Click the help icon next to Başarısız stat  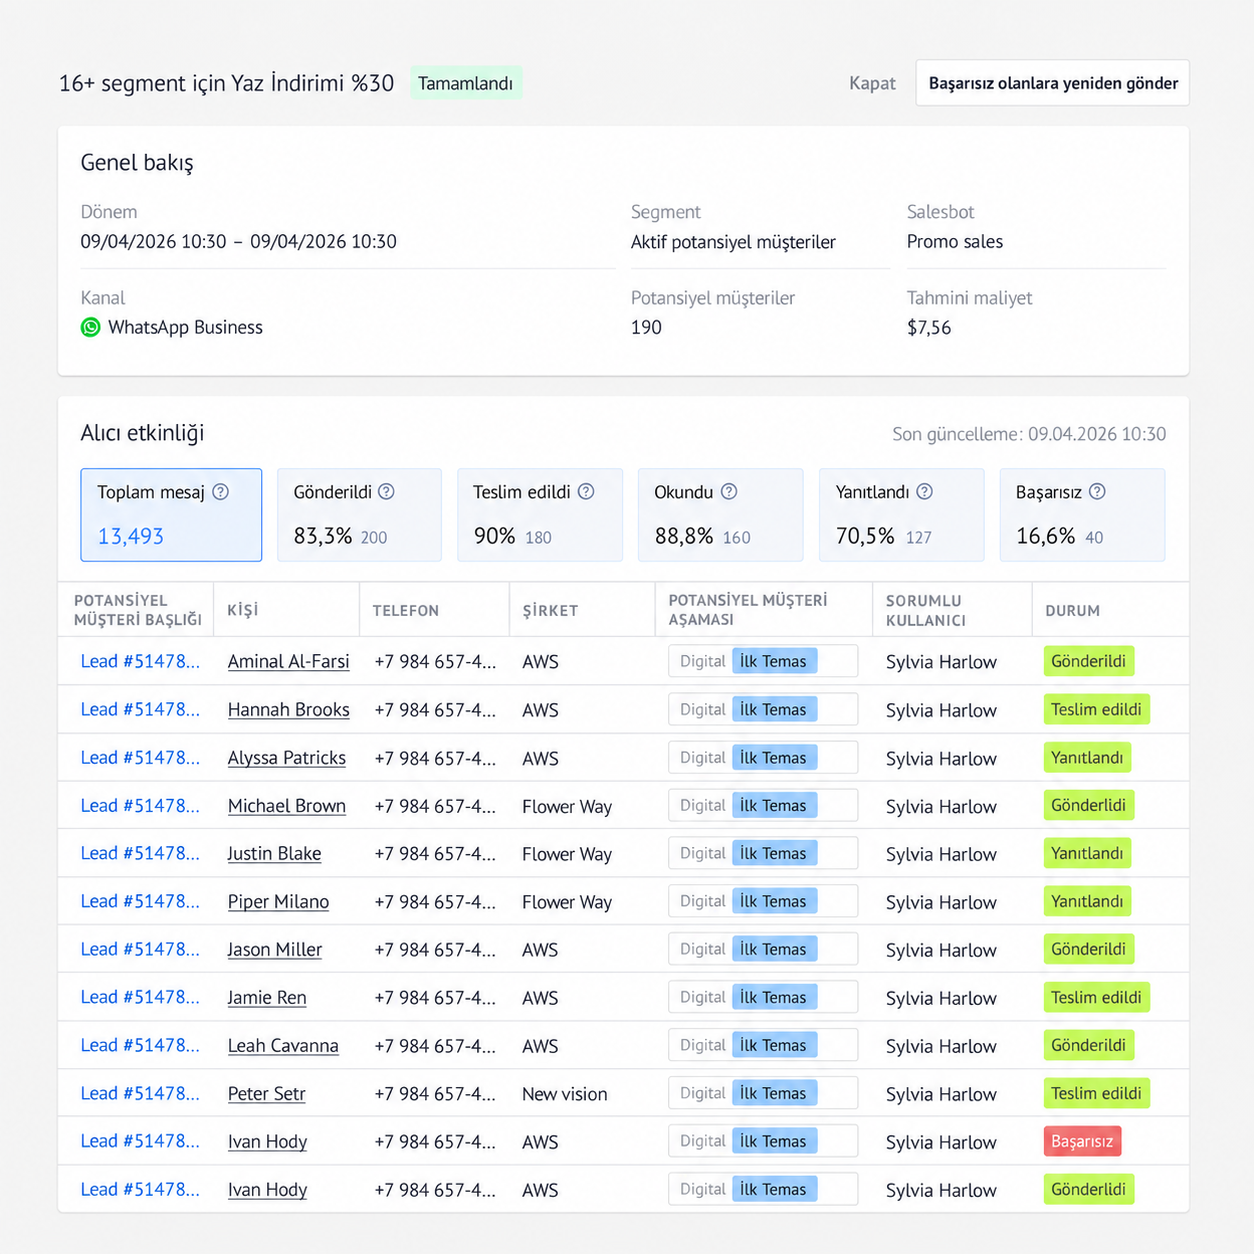[x=1097, y=492]
